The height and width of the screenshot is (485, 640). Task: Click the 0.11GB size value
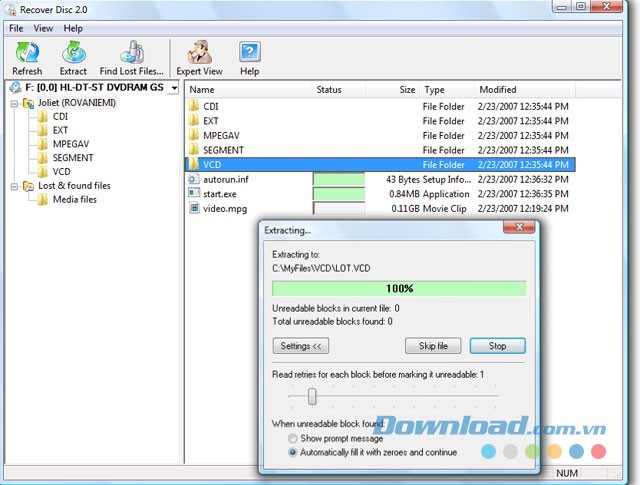405,209
